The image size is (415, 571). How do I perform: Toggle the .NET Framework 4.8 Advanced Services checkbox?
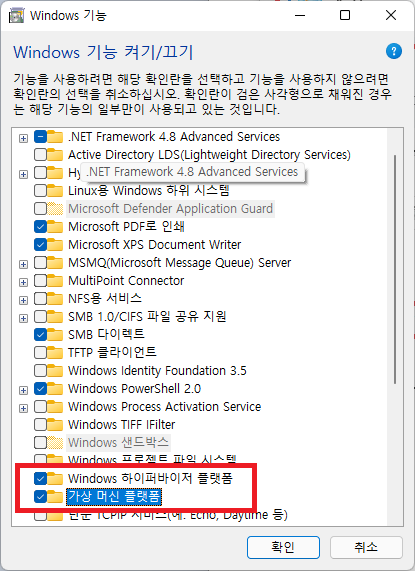pos(40,137)
